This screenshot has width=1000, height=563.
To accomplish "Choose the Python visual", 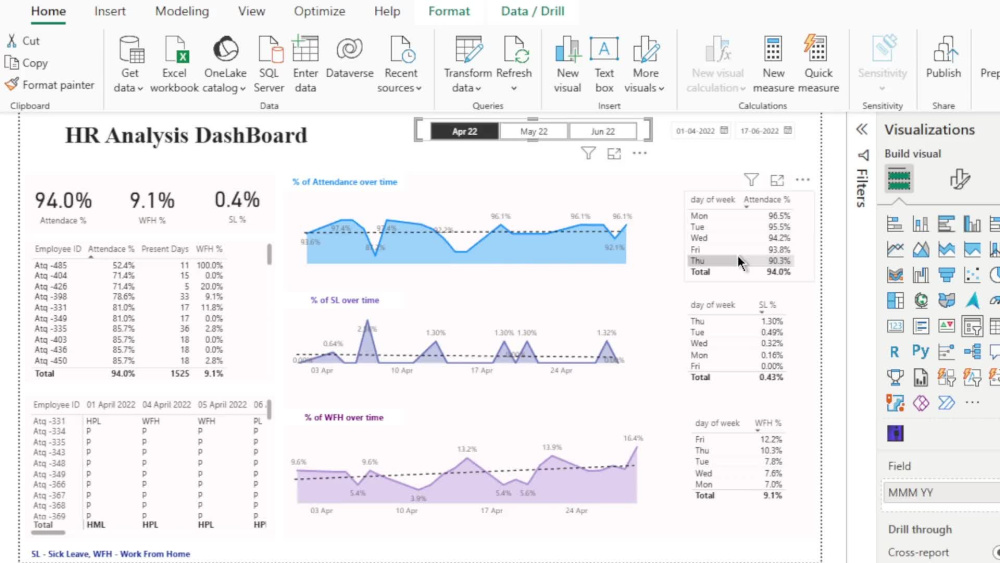I will pos(920,351).
